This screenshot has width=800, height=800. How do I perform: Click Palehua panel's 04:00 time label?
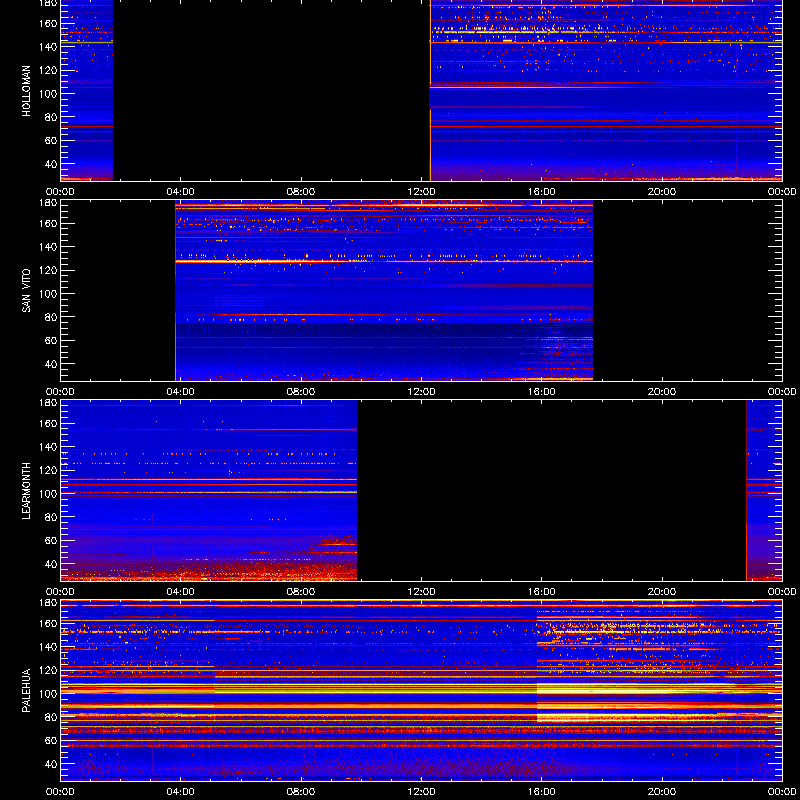click(x=181, y=792)
